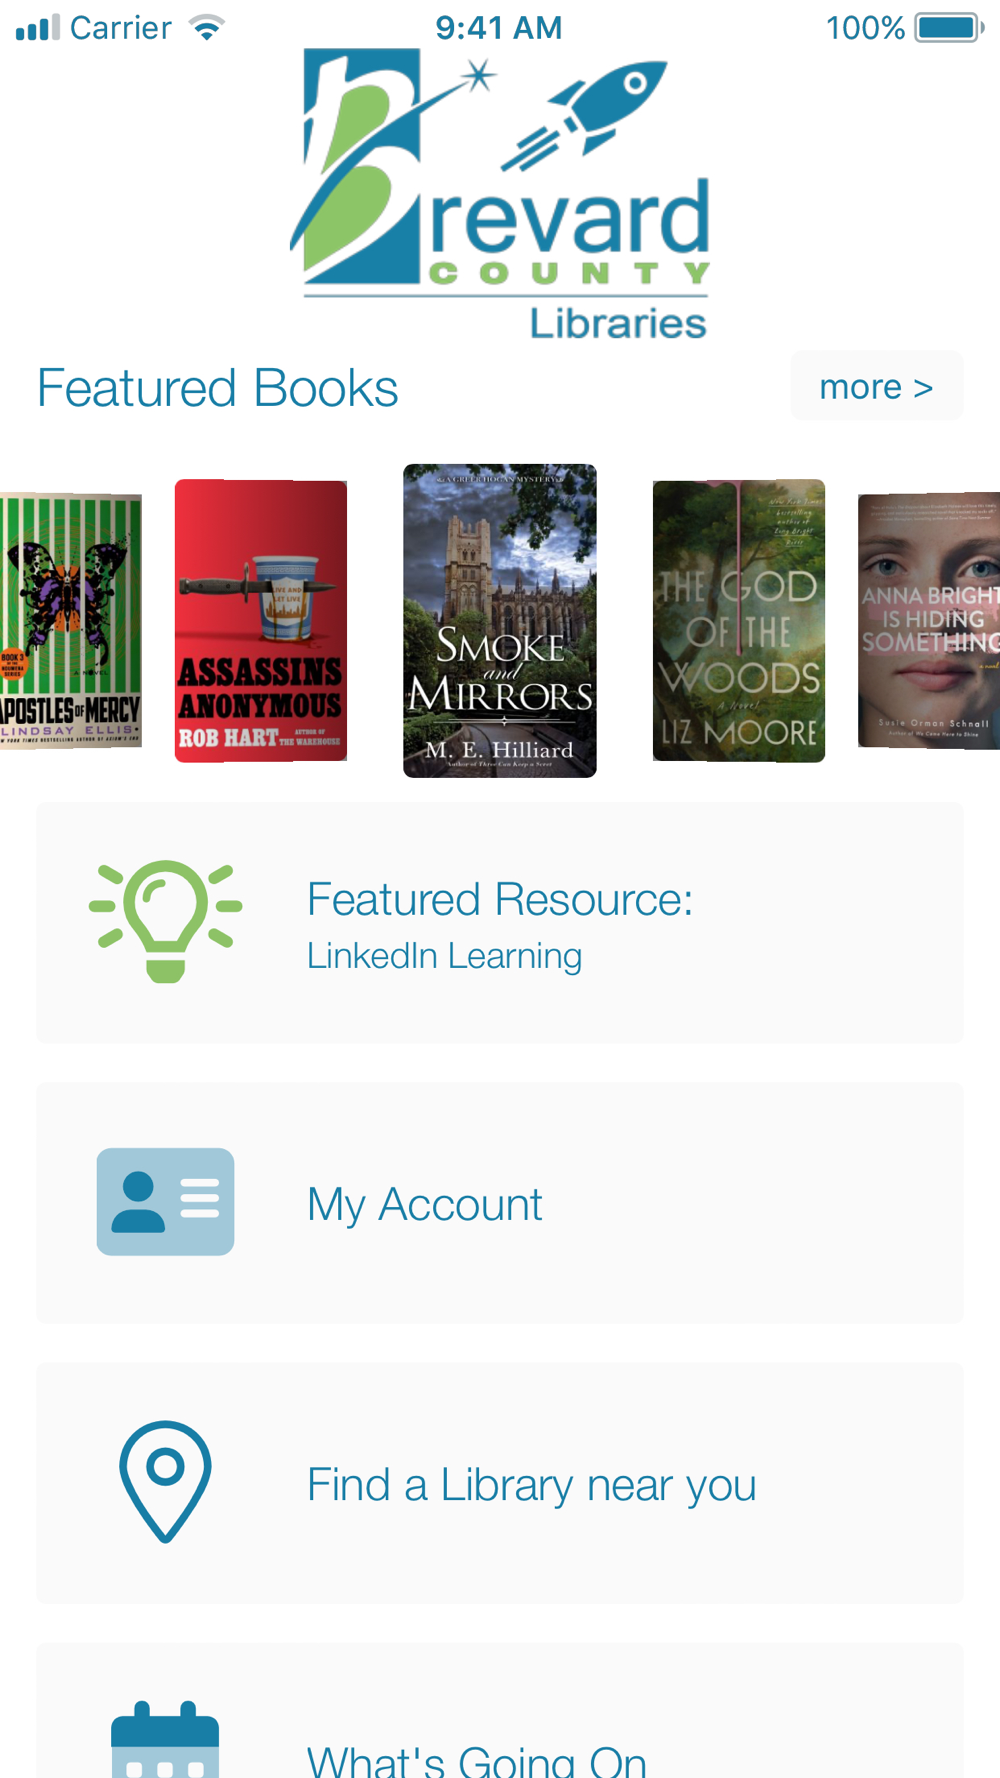Tap the 100% battery percentage
Viewport: 1000px width, 1778px height.
pos(865,28)
